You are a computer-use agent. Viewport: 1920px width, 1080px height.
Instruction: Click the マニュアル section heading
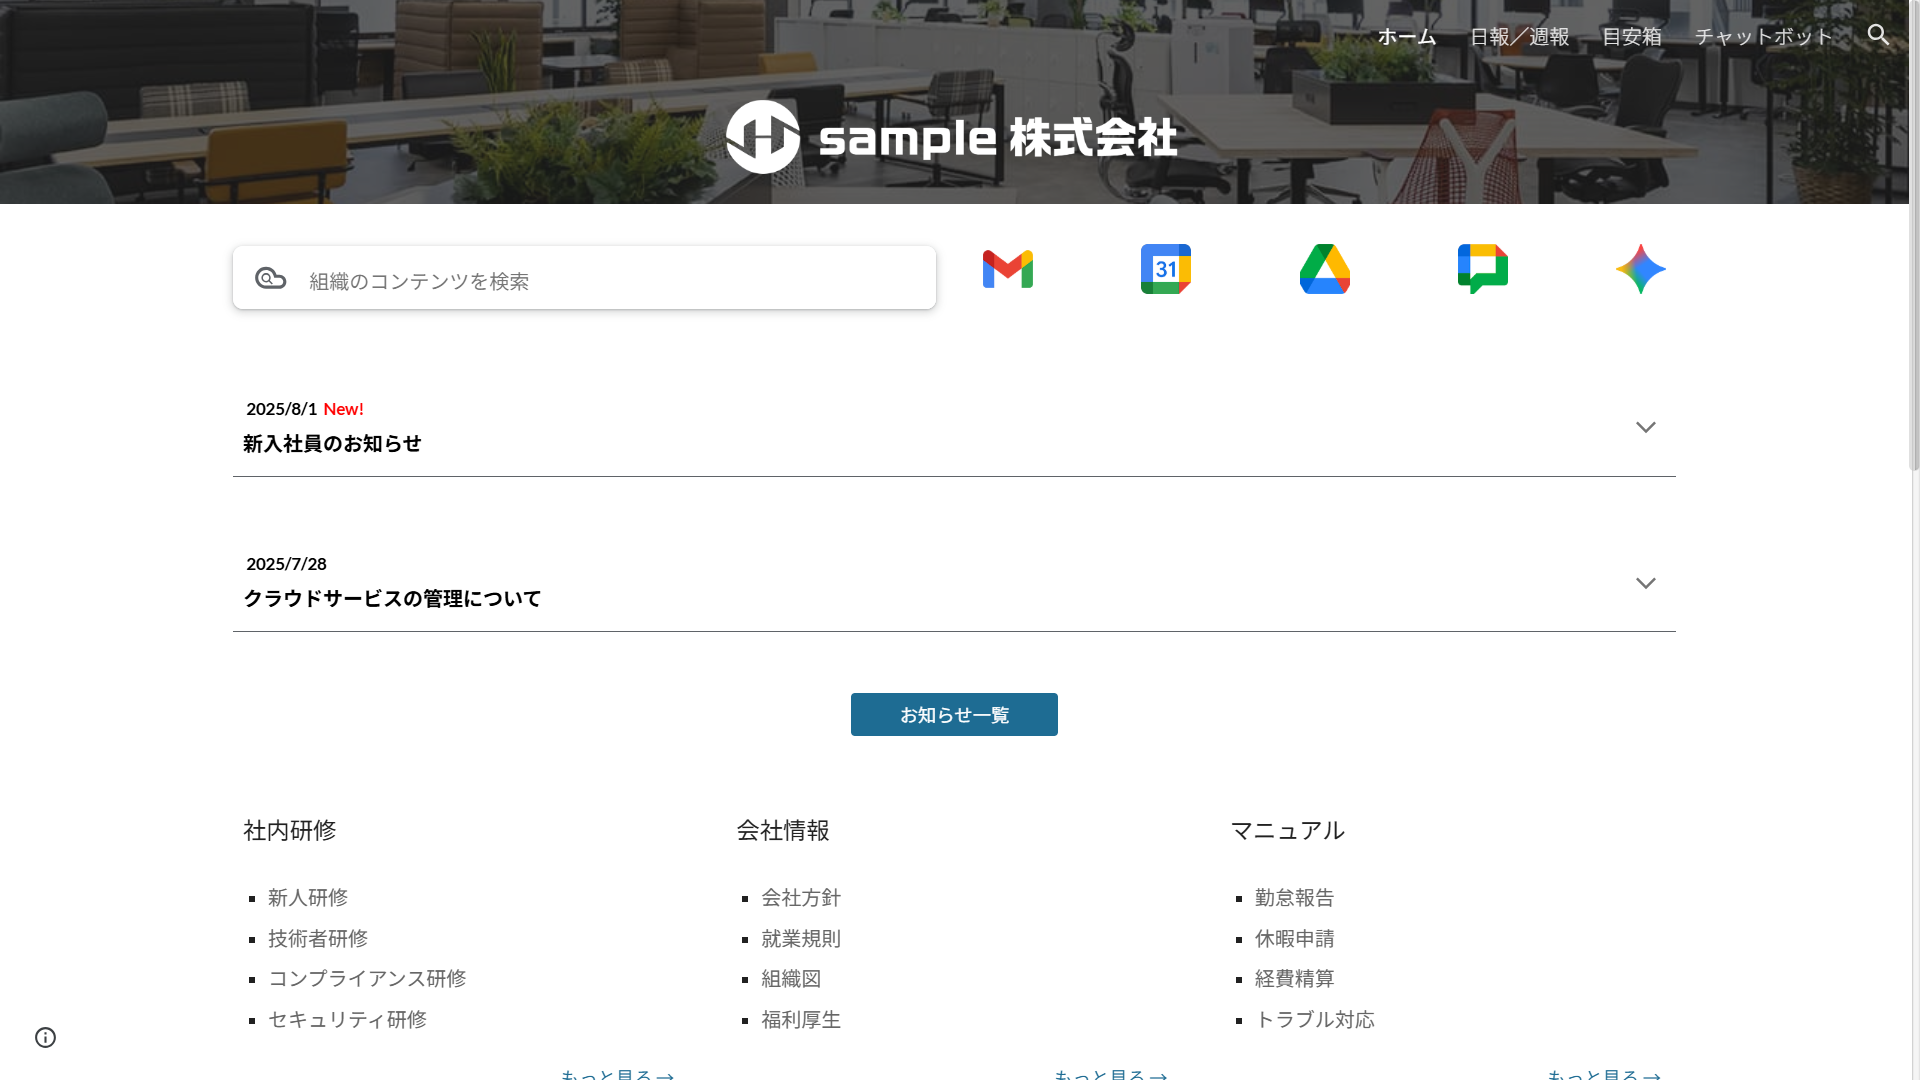1288,831
